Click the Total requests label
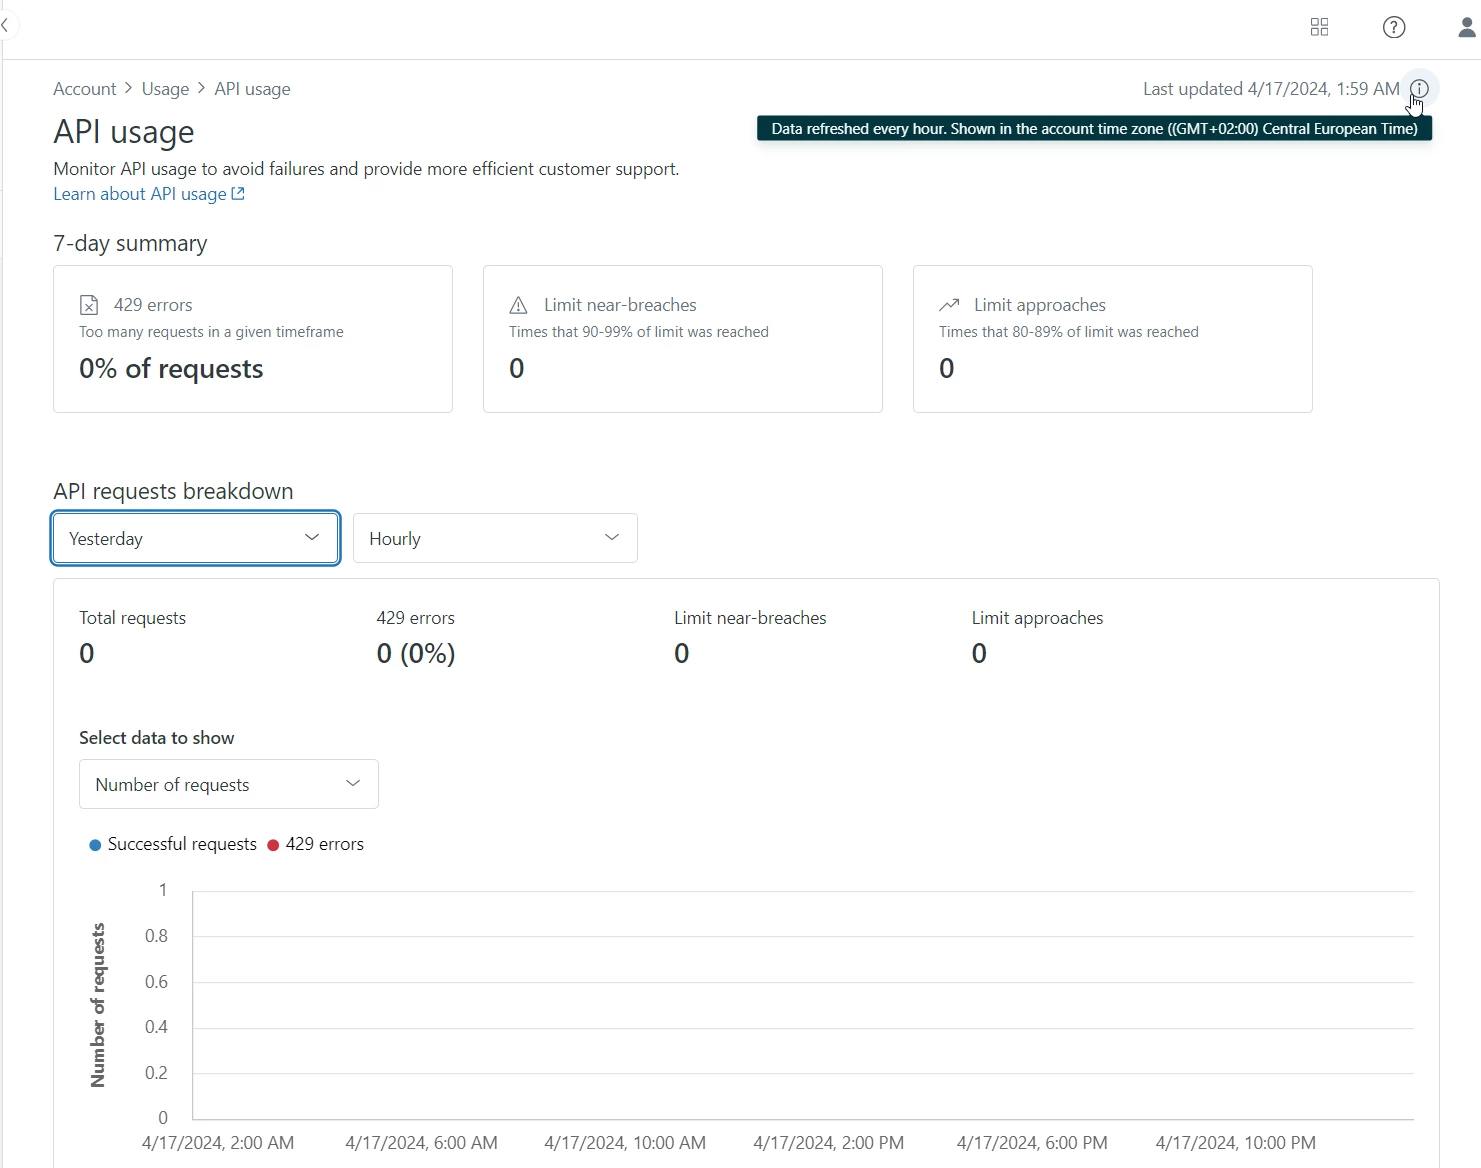Image resolution: width=1481 pixels, height=1168 pixels. [x=132, y=618]
